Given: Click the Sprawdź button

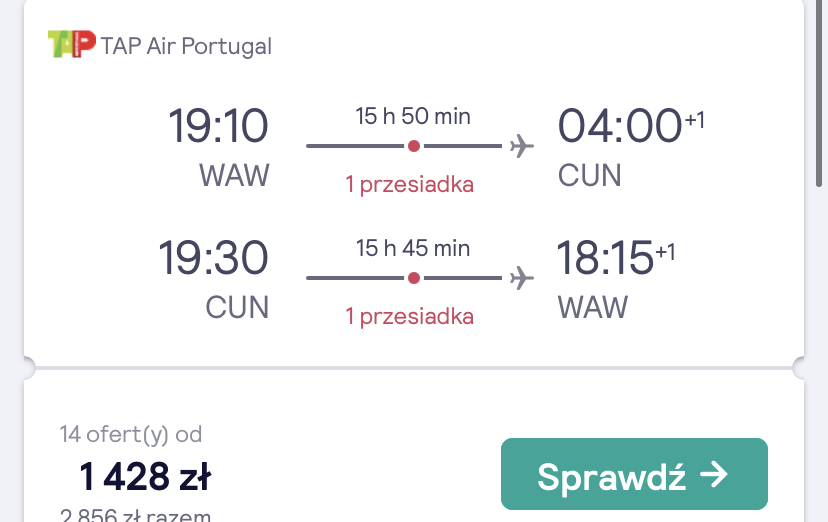Looking at the screenshot, I should pos(634,474).
